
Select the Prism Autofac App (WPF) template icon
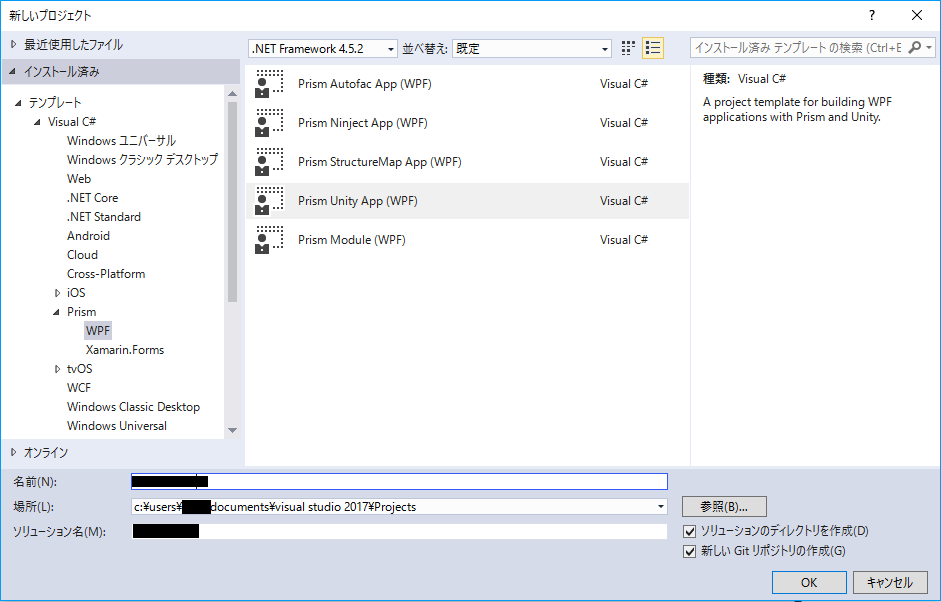(x=271, y=83)
